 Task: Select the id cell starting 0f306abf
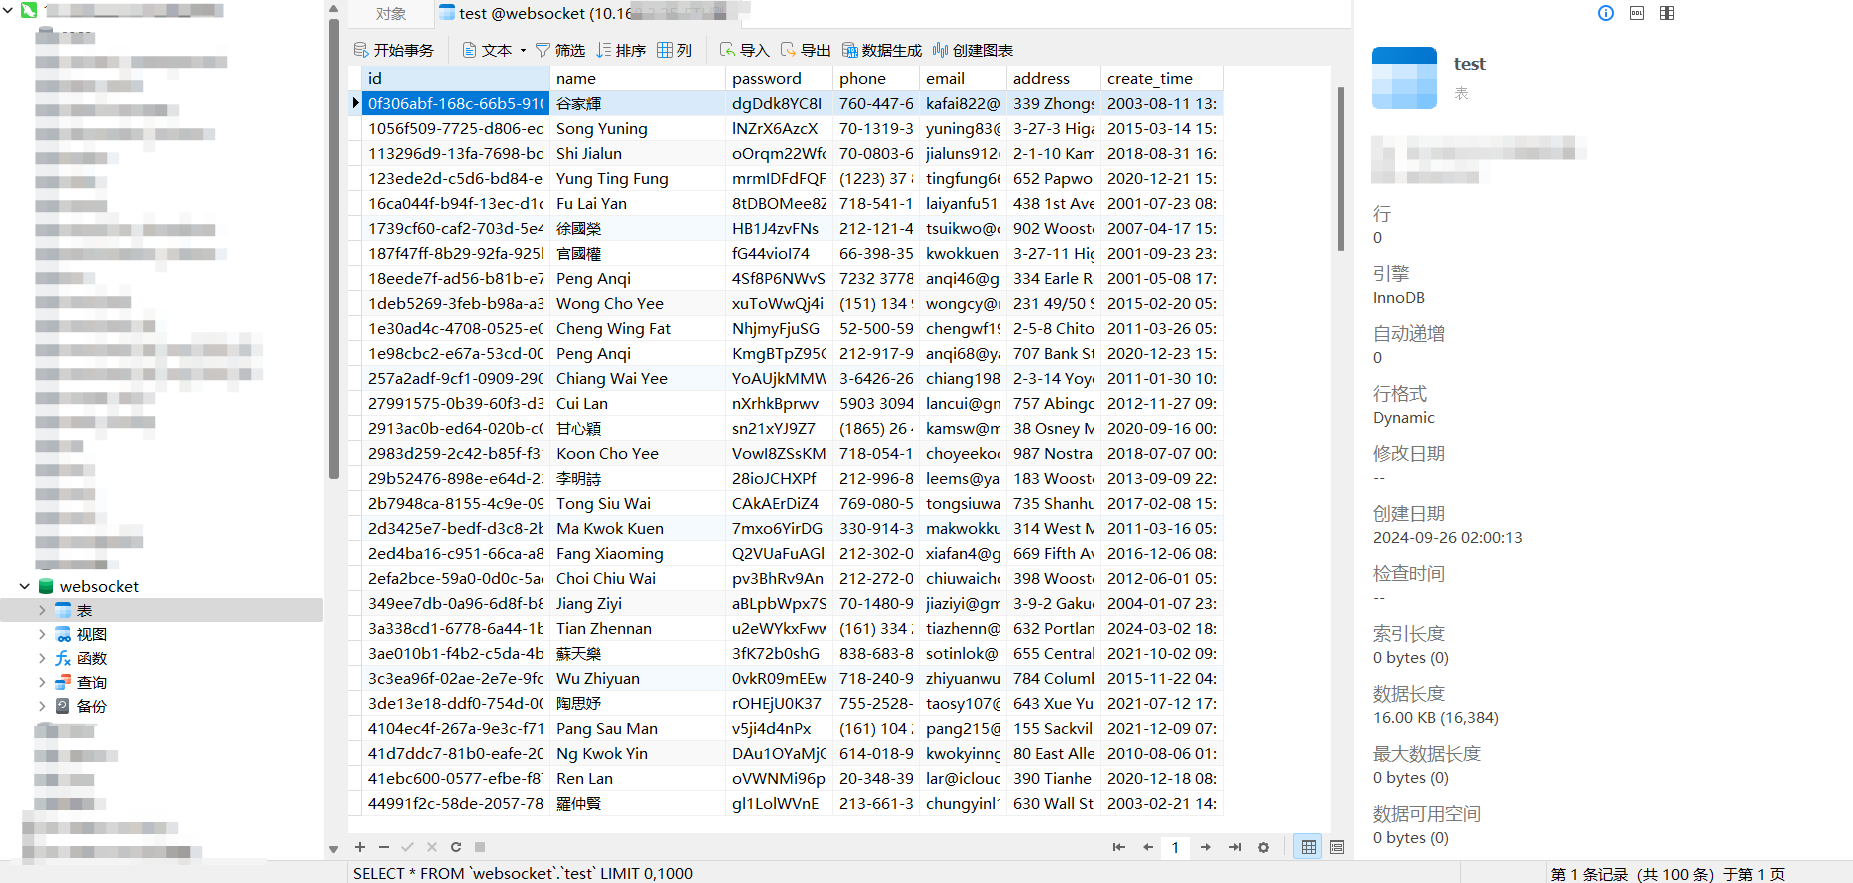pyautogui.click(x=455, y=103)
